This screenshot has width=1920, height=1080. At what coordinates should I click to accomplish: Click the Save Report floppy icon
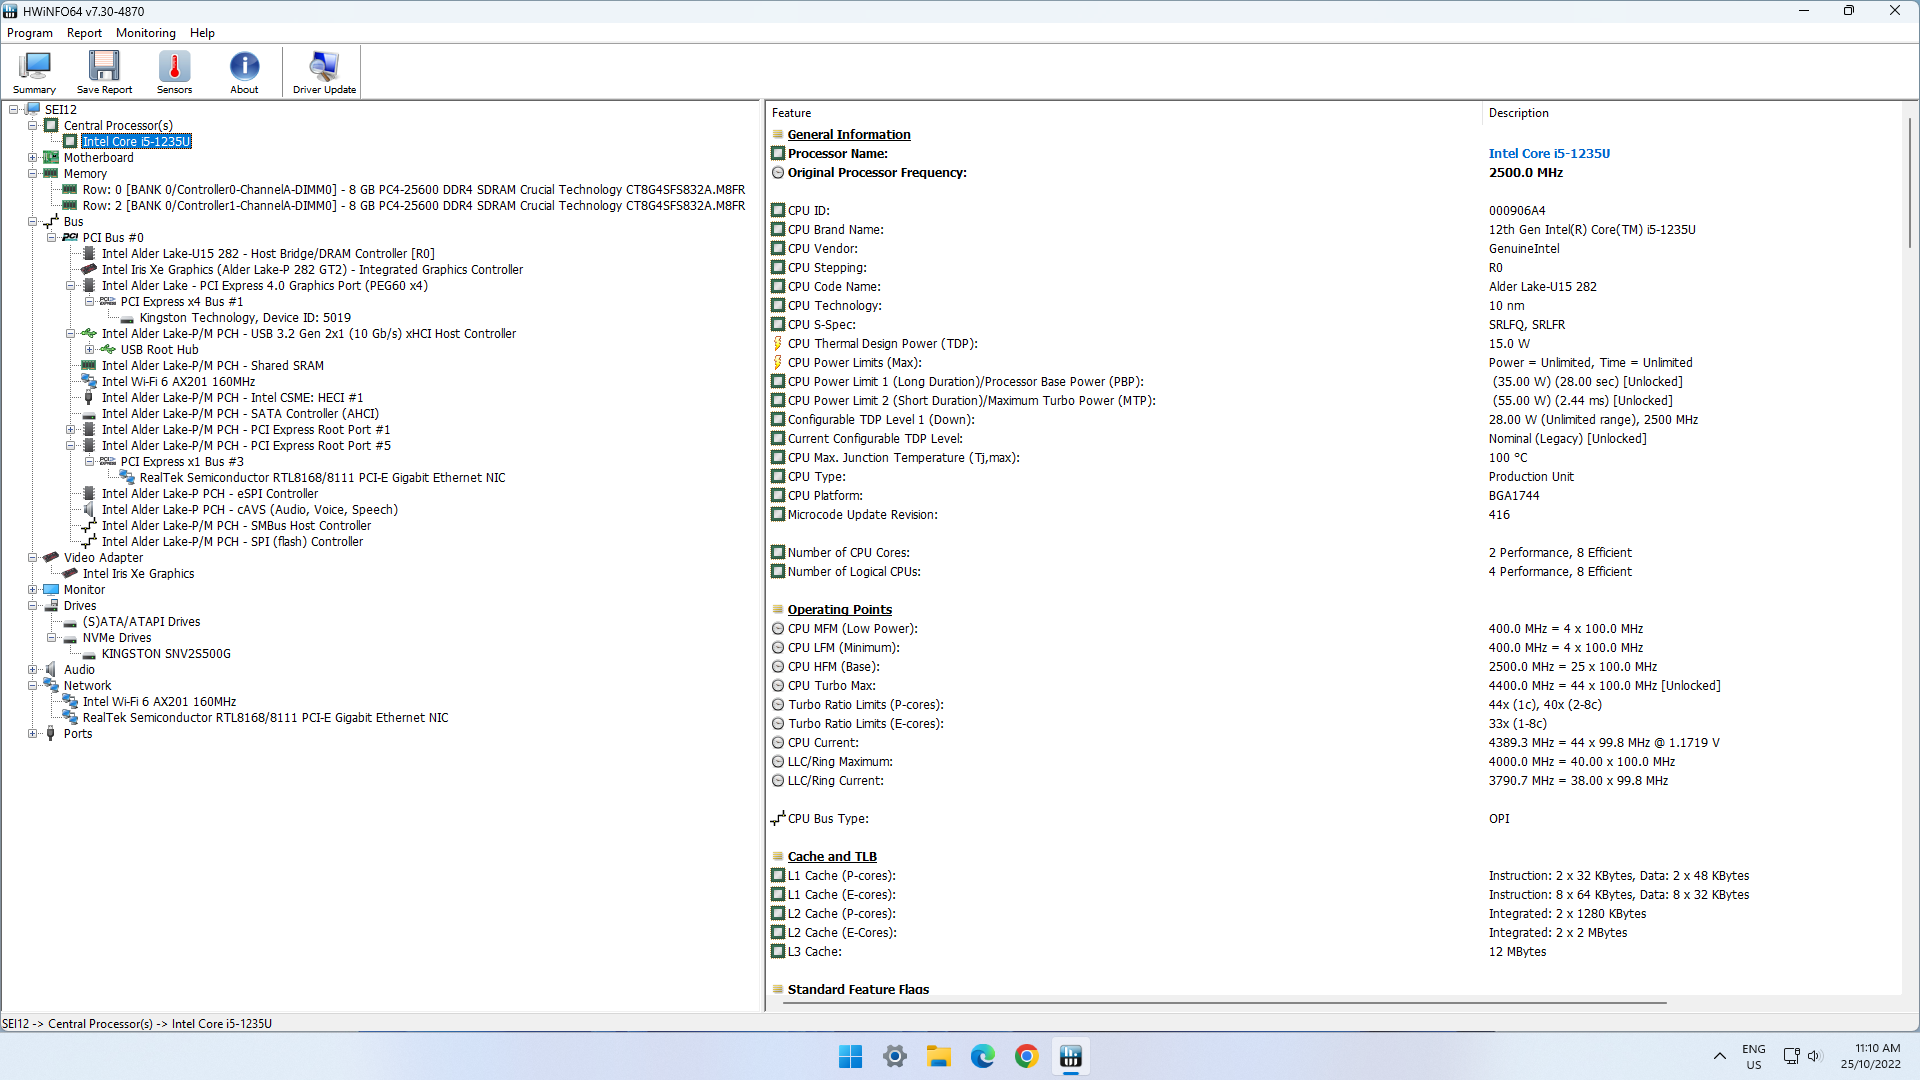tap(104, 72)
